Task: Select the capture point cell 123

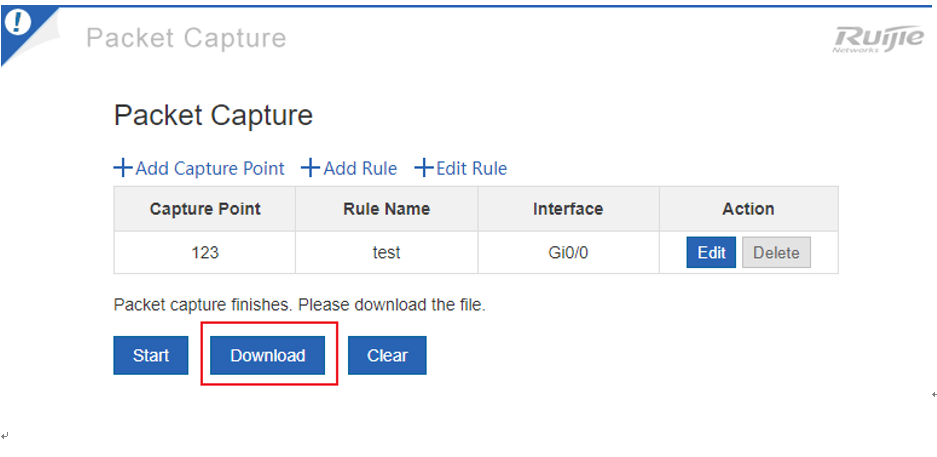Action: [205, 253]
